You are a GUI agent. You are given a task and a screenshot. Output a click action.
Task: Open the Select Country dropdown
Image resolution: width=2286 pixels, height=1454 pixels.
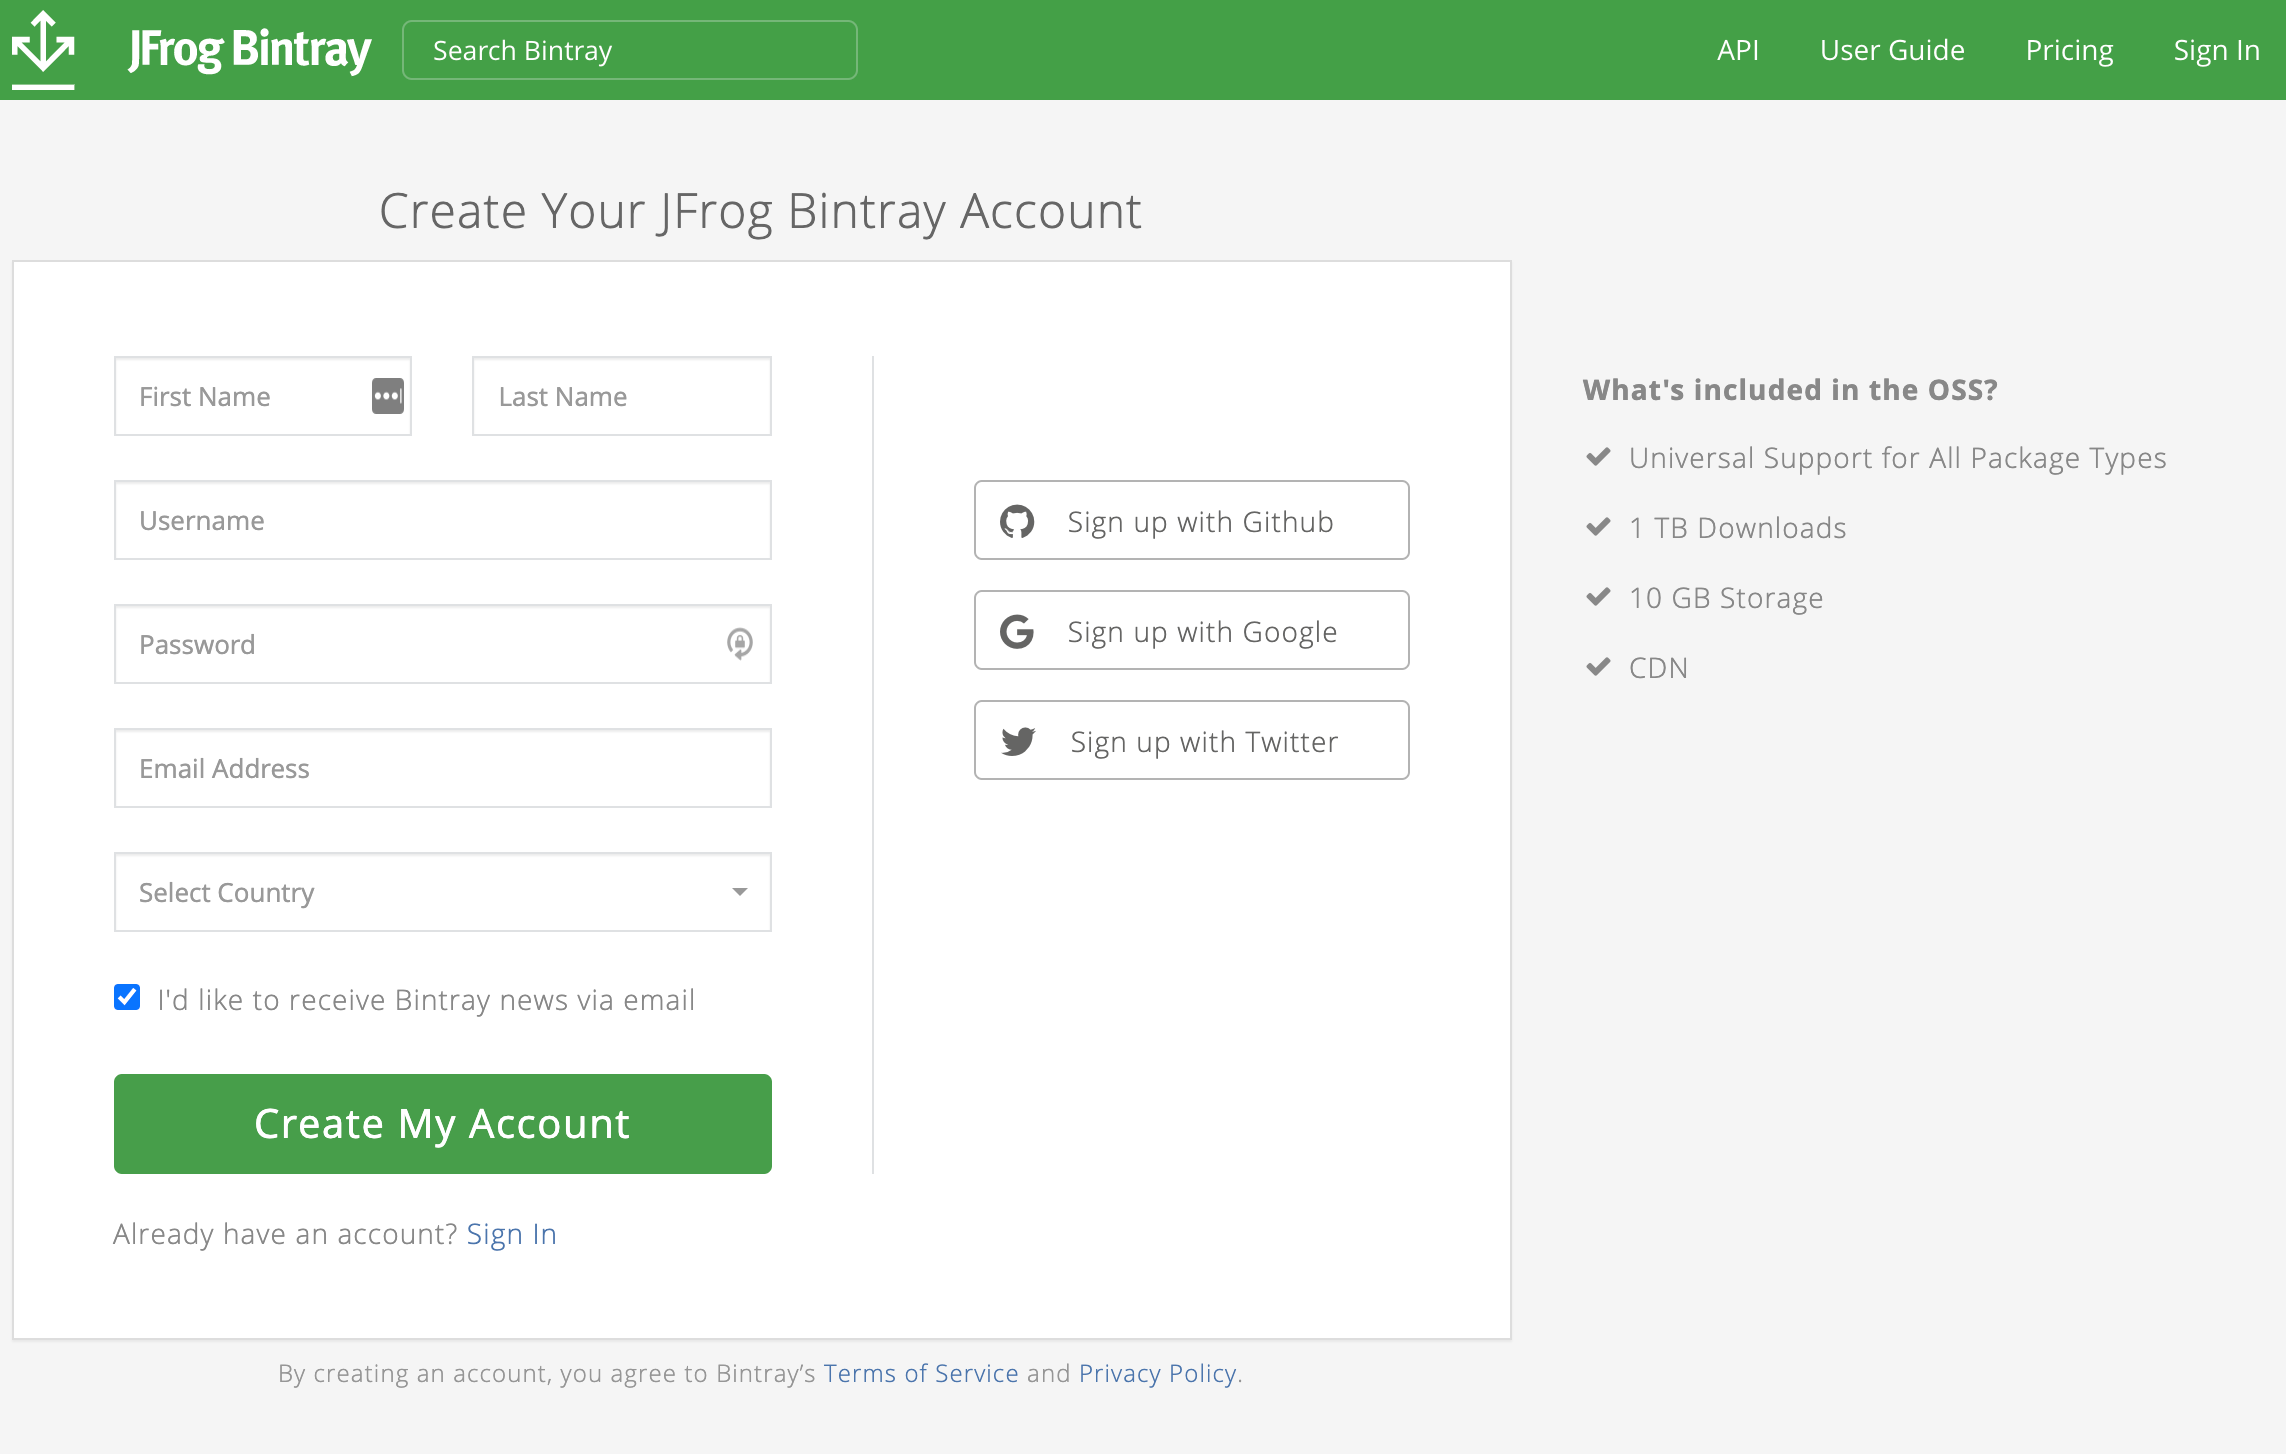point(443,892)
